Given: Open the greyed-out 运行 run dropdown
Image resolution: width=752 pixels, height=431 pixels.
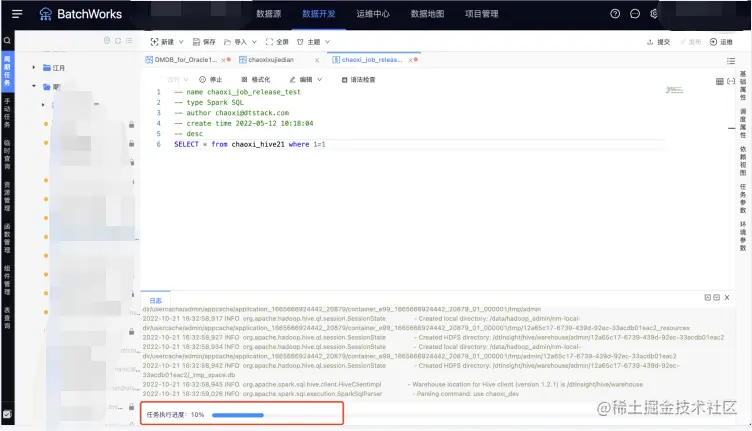Looking at the screenshot, I should coord(177,80).
